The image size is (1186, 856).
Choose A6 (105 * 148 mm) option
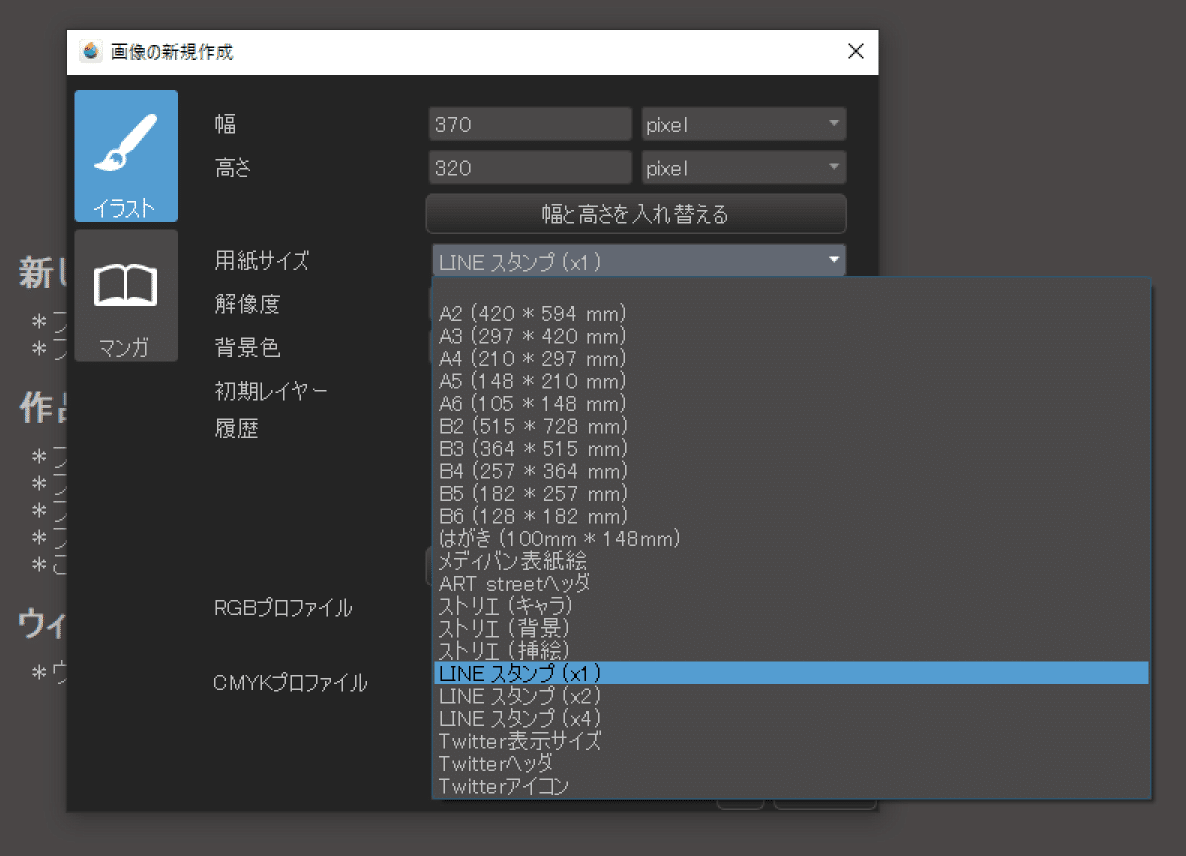tap(791, 404)
